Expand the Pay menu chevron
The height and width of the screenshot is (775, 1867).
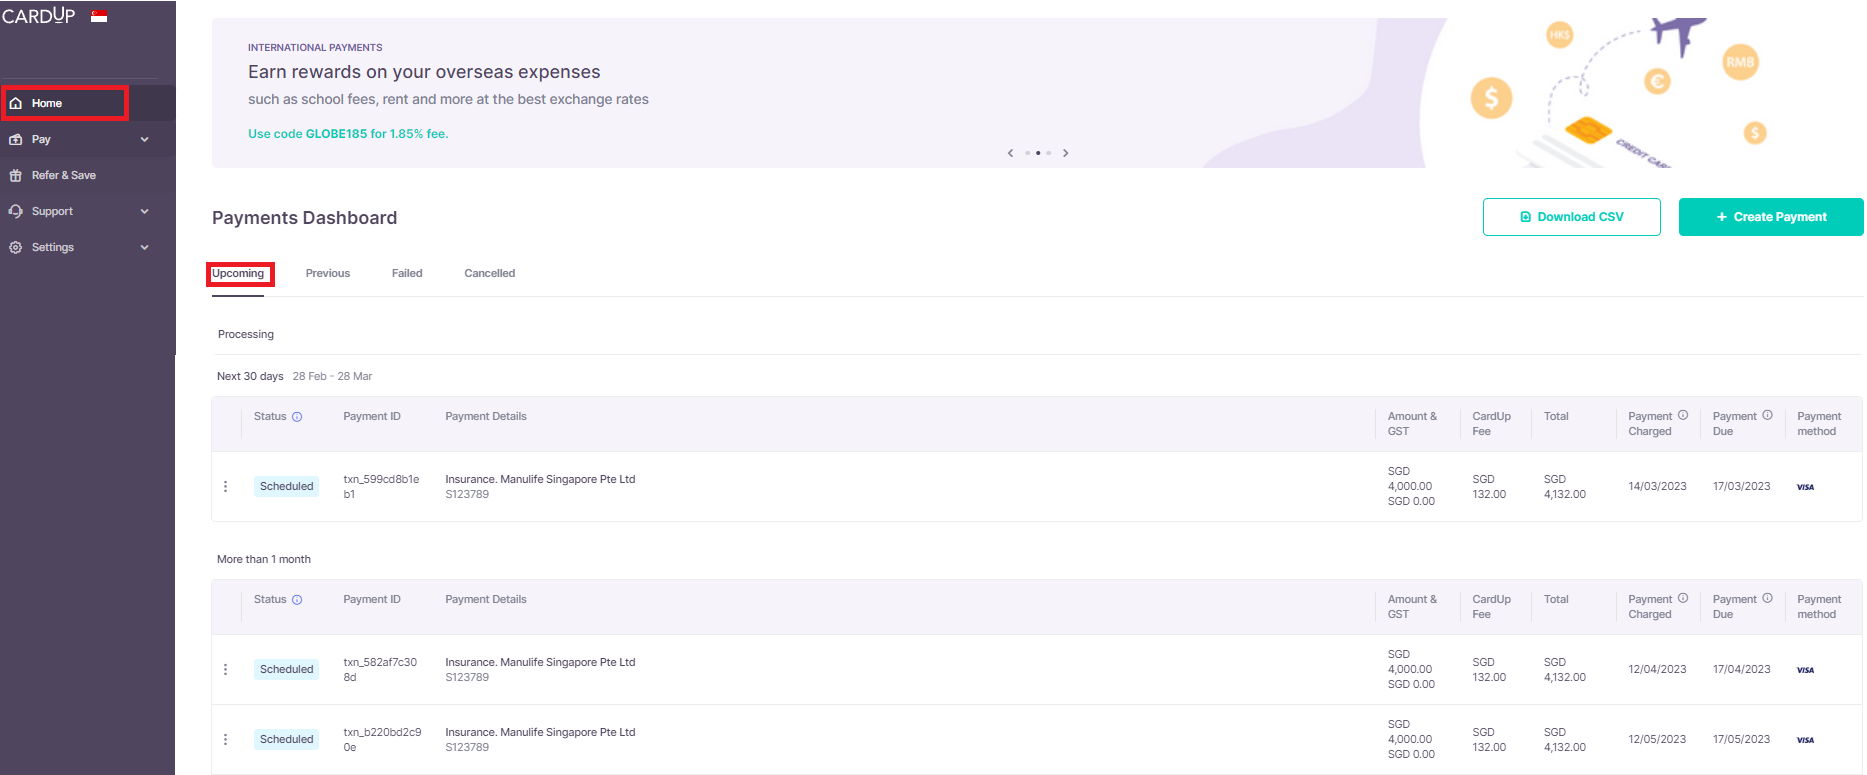point(144,139)
